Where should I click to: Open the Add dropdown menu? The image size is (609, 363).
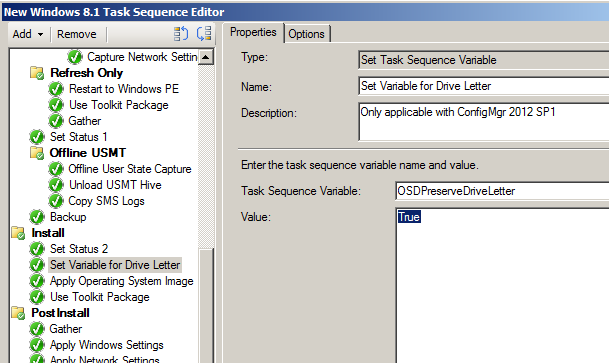(28, 34)
